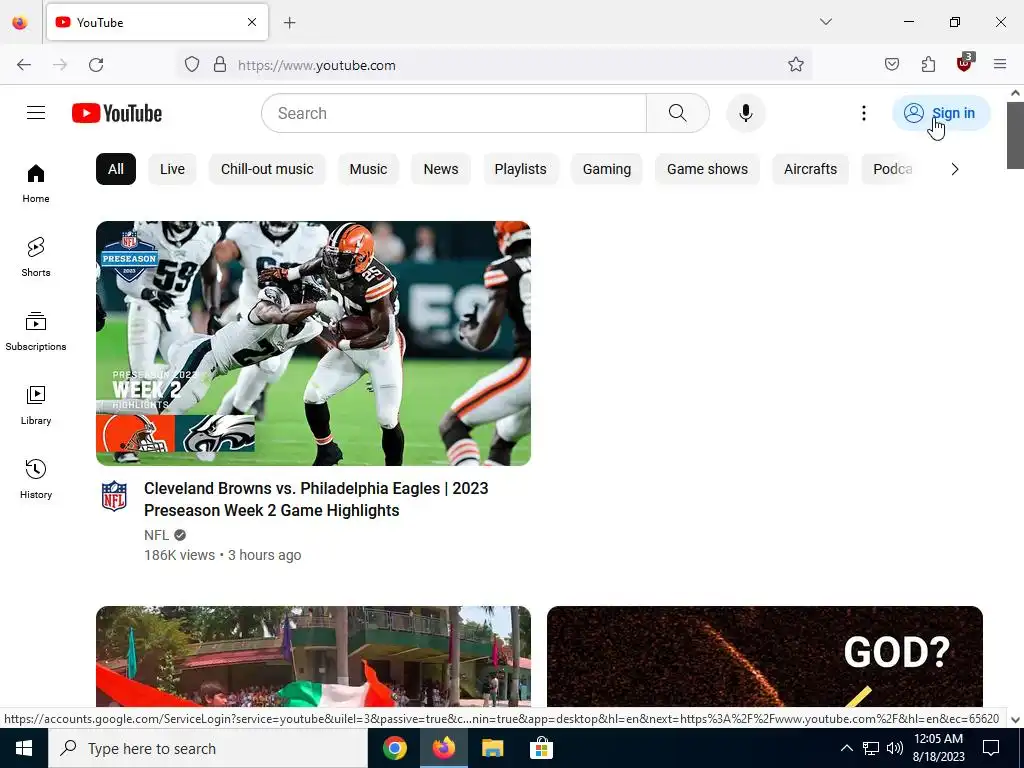
Task: Open network icon in system tray
Action: tap(871, 748)
